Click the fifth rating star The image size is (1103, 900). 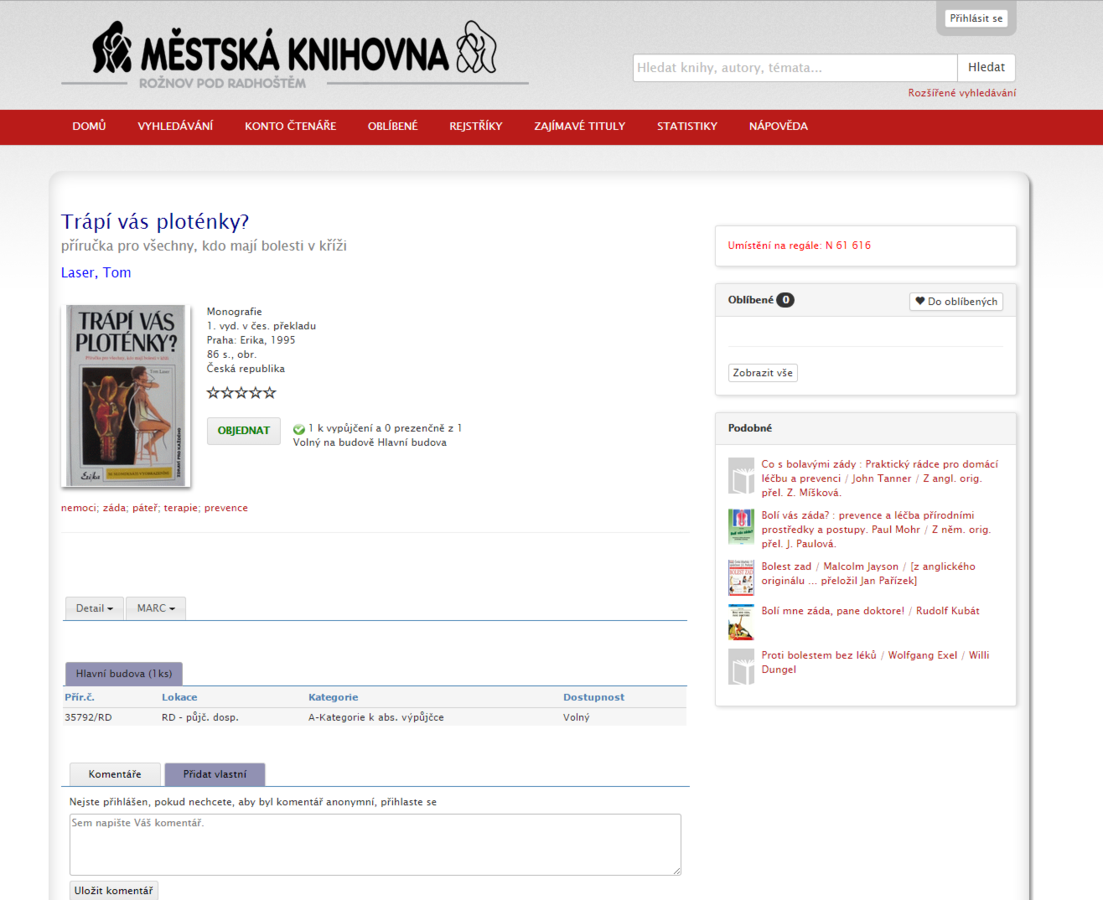coord(269,393)
